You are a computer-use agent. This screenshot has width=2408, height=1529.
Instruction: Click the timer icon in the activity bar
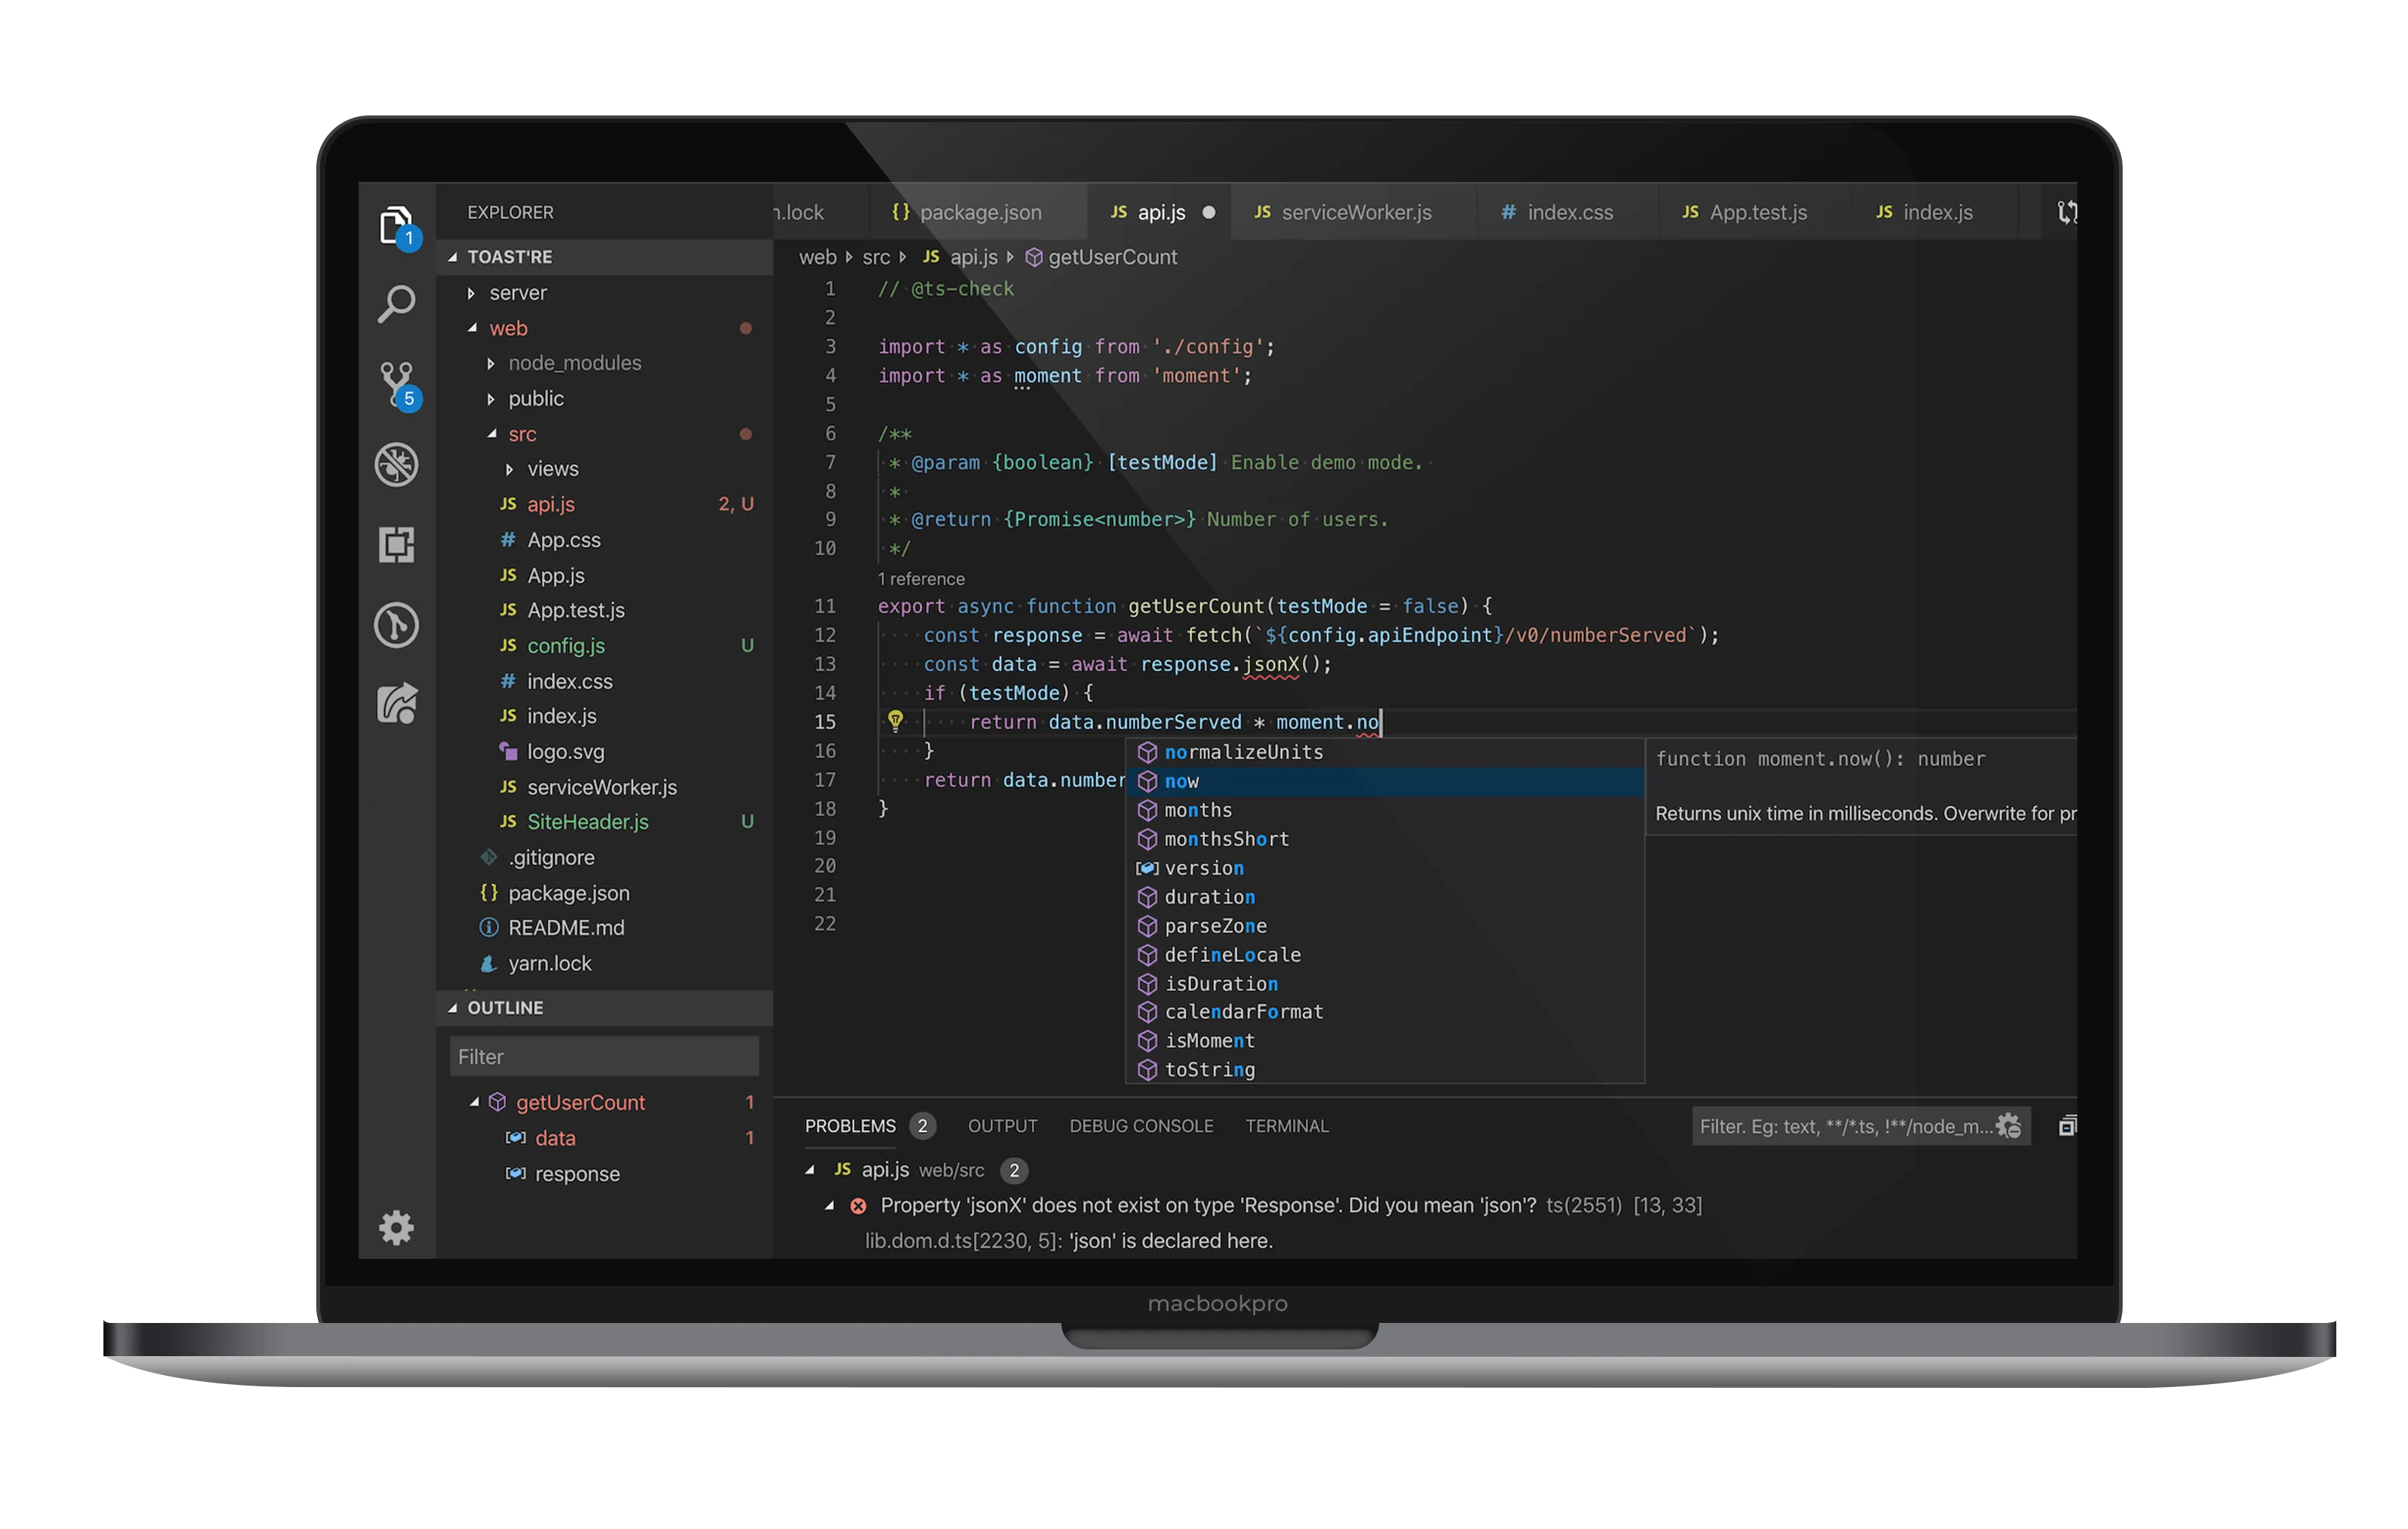[x=396, y=625]
